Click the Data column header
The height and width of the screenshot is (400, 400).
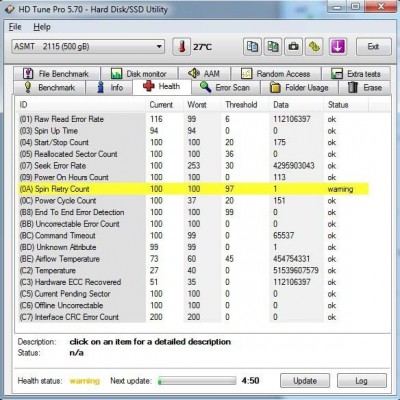coord(296,105)
